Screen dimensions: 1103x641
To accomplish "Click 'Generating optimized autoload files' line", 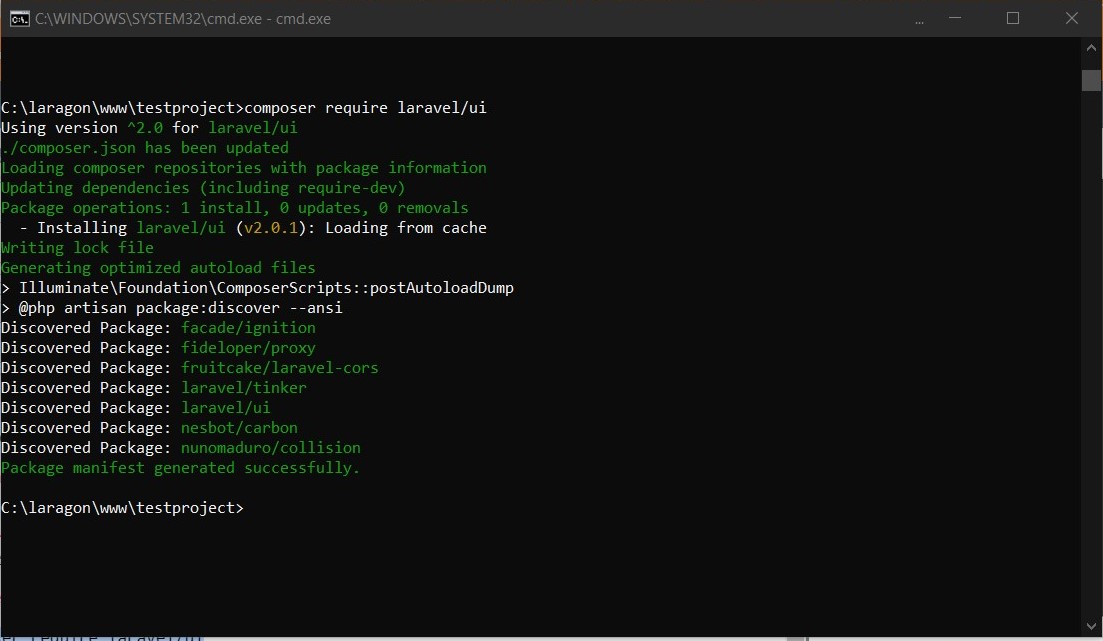I will click(x=158, y=268).
